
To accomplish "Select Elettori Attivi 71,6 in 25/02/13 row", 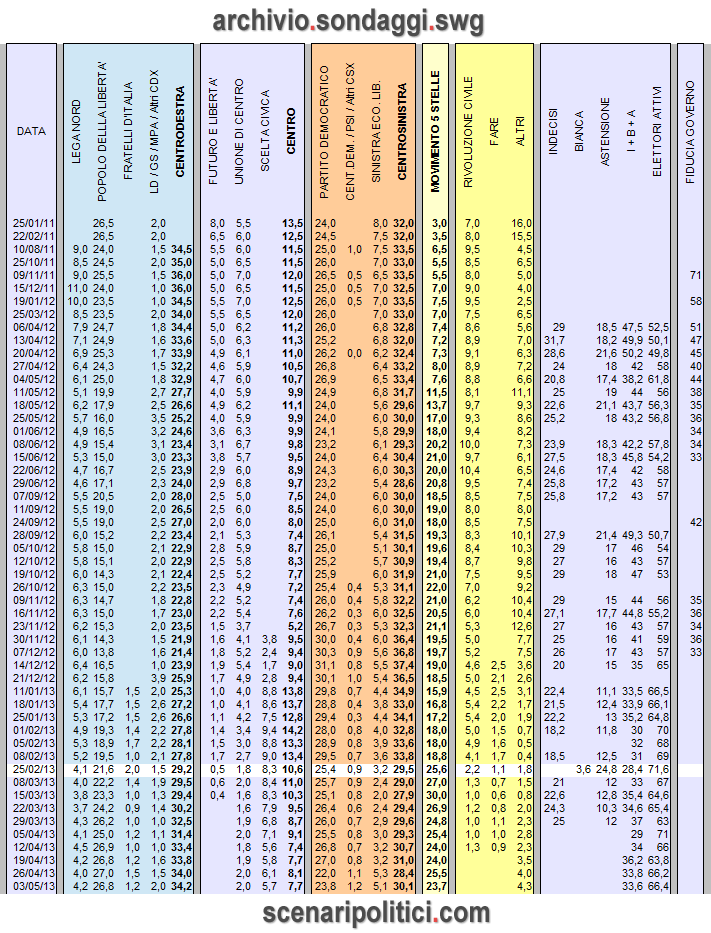I will (658, 769).
